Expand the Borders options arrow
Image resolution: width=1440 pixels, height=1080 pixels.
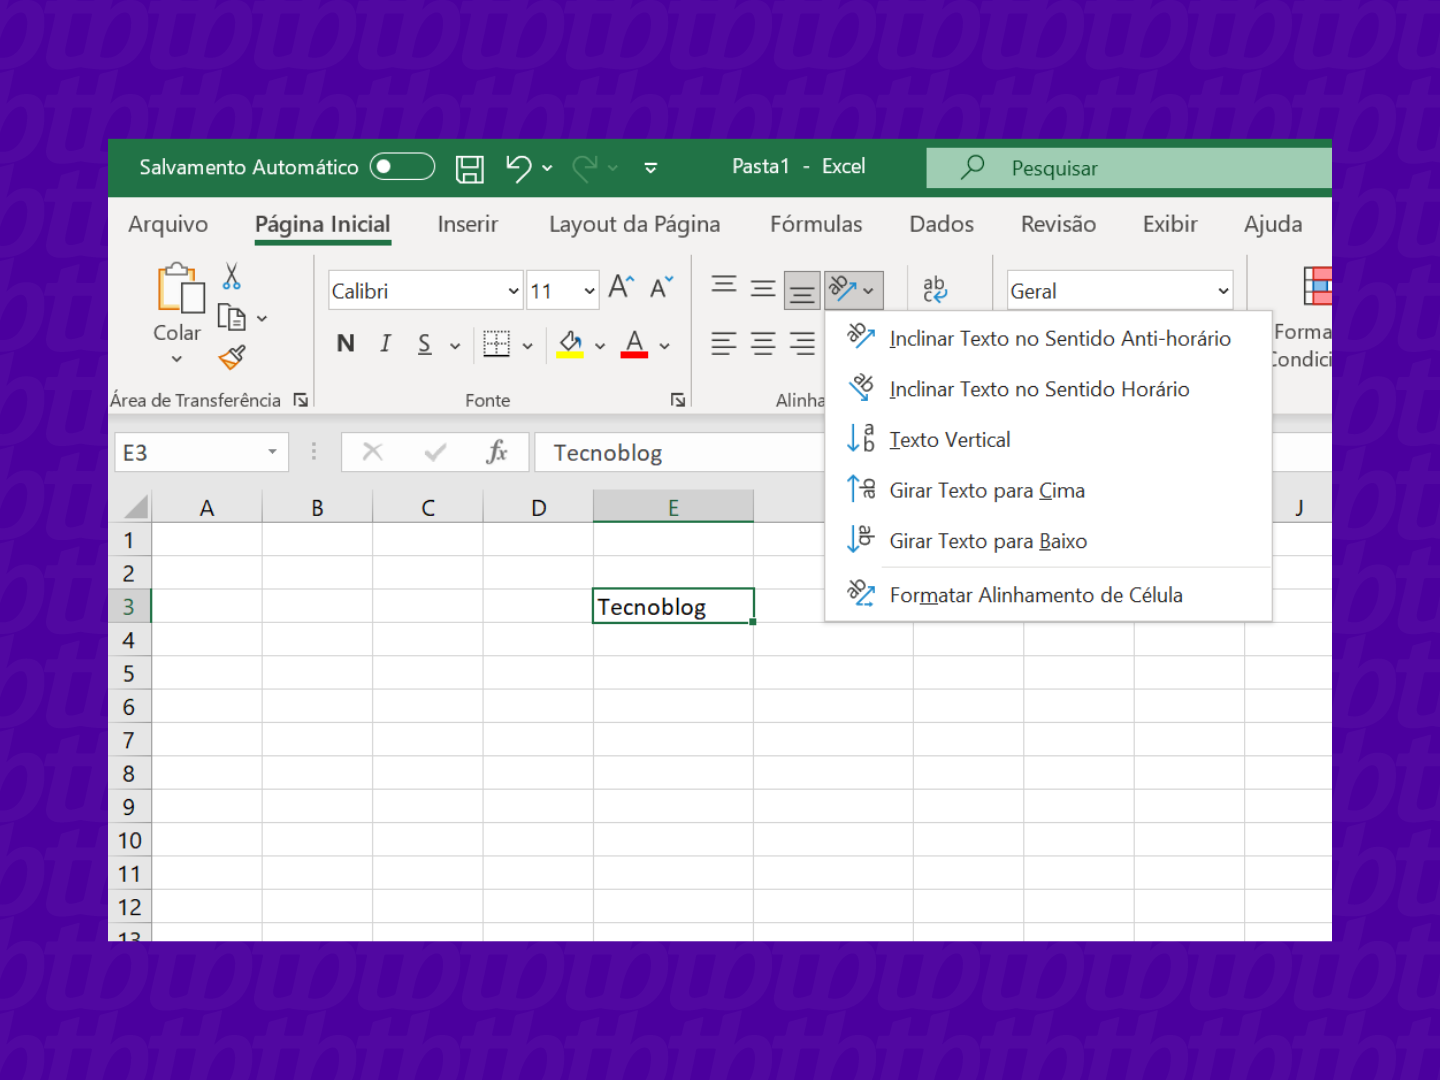pyautogui.click(x=527, y=346)
